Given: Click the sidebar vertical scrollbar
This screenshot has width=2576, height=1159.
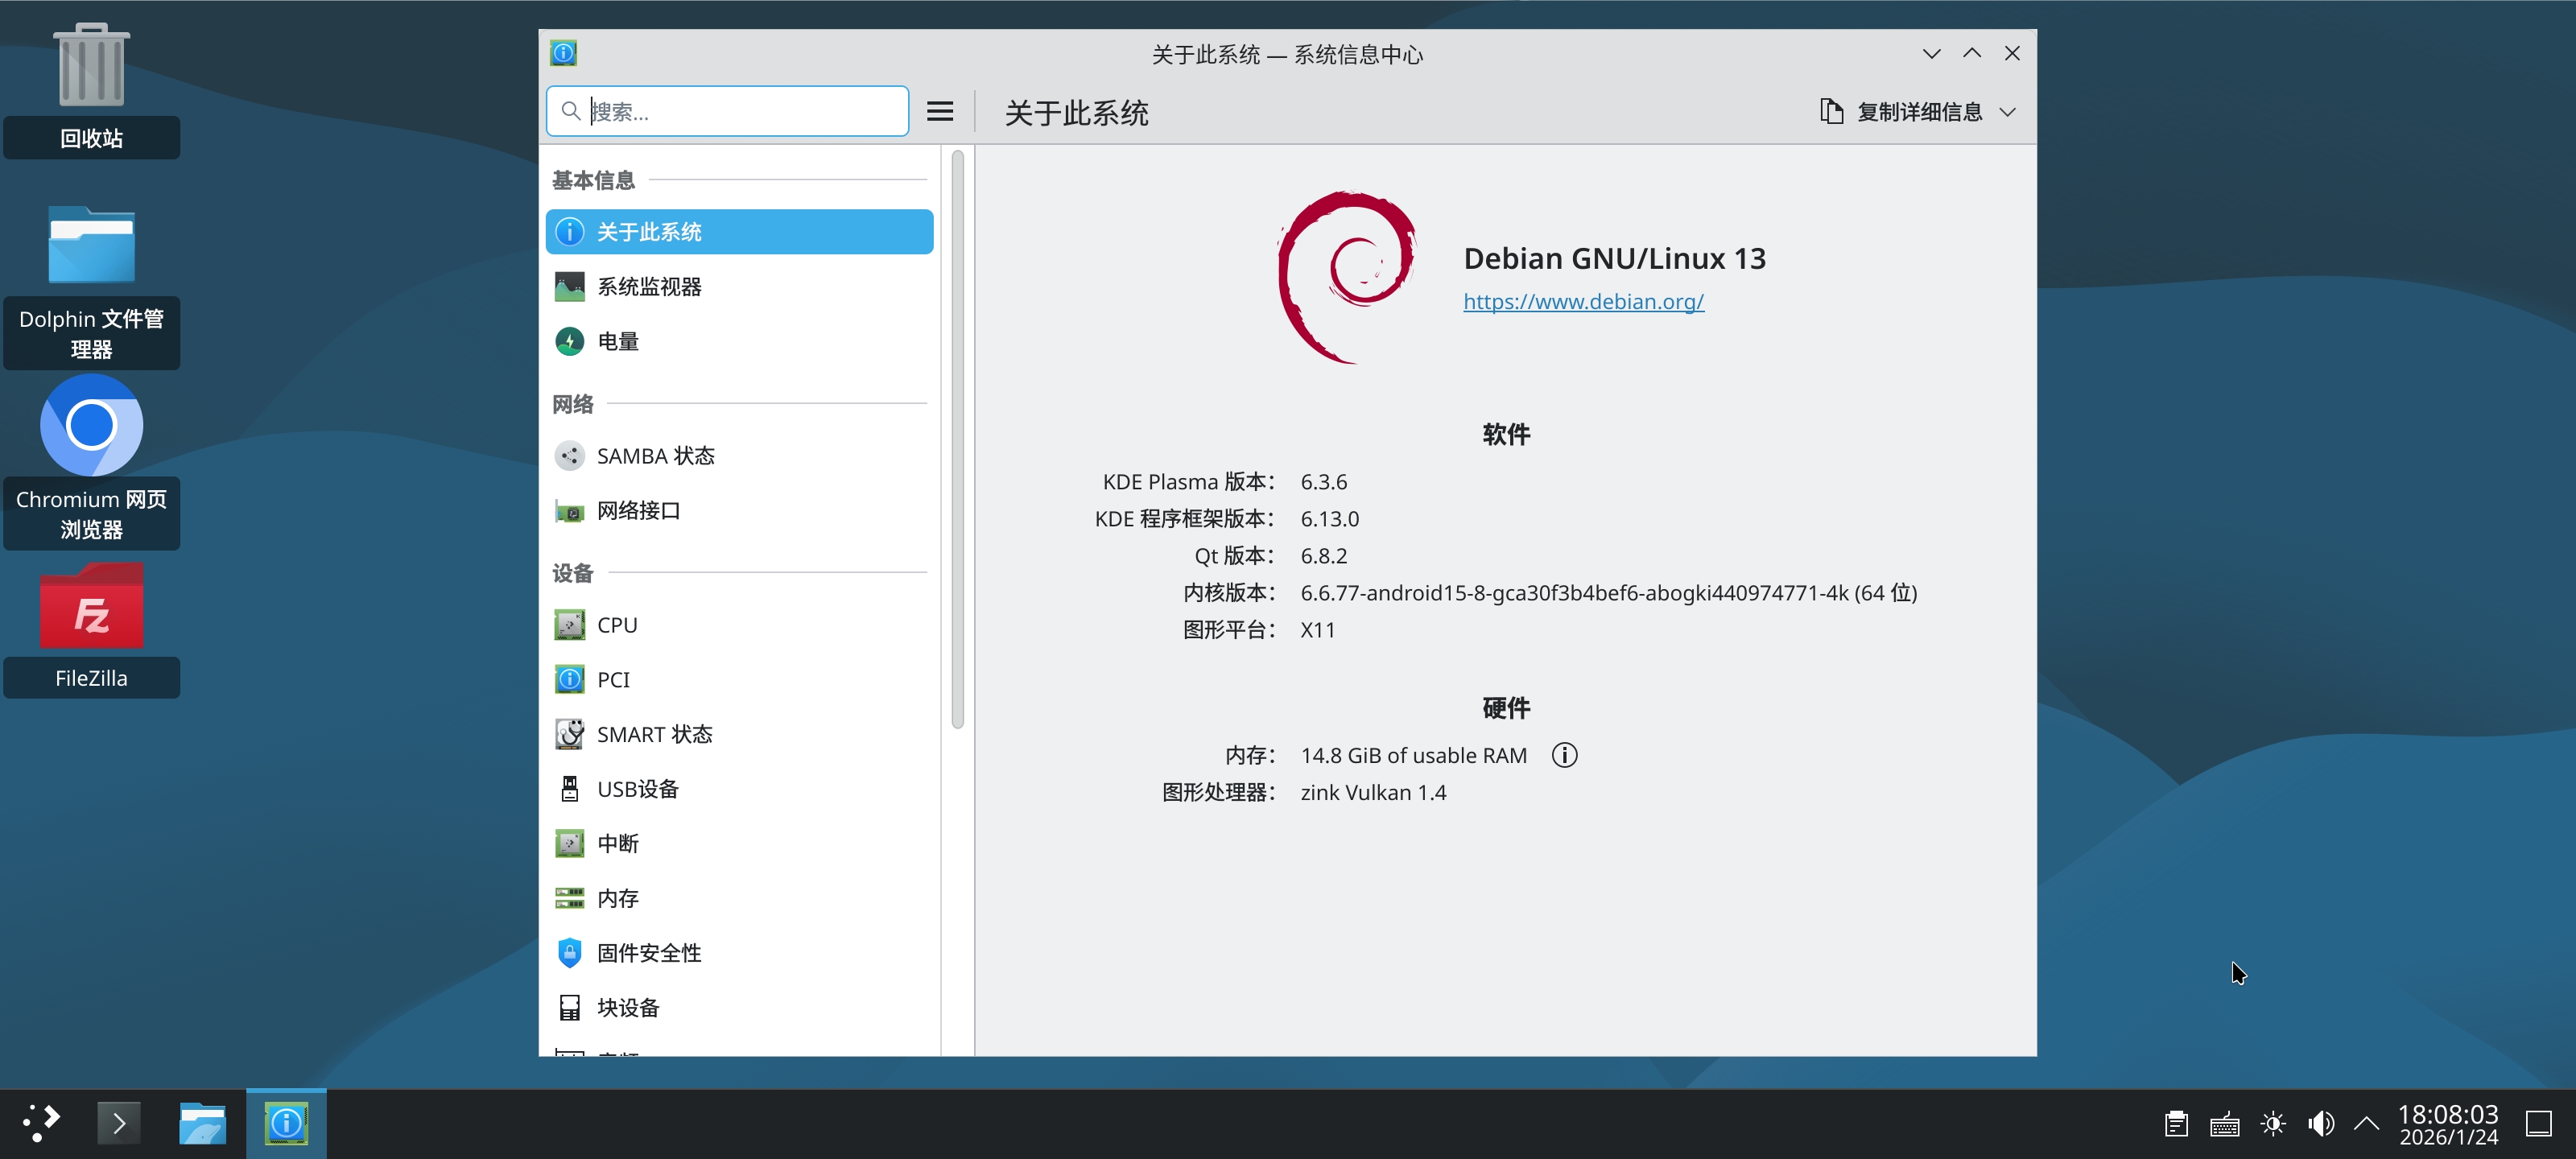Looking at the screenshot, I should coord(957,440).
